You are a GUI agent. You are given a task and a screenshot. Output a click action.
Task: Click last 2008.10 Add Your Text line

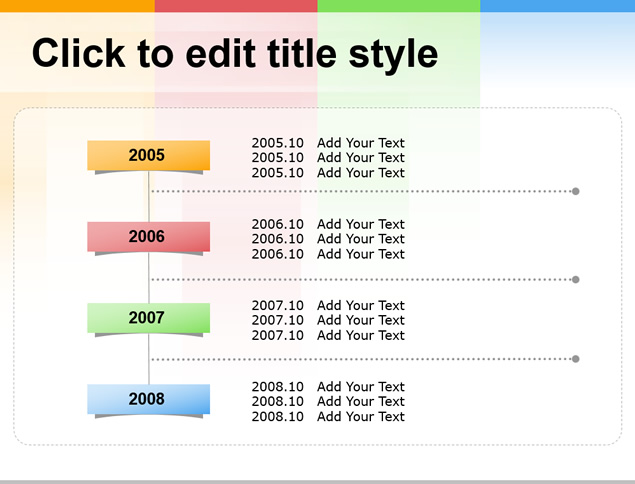pyautogui.click(x=328, y=416)
